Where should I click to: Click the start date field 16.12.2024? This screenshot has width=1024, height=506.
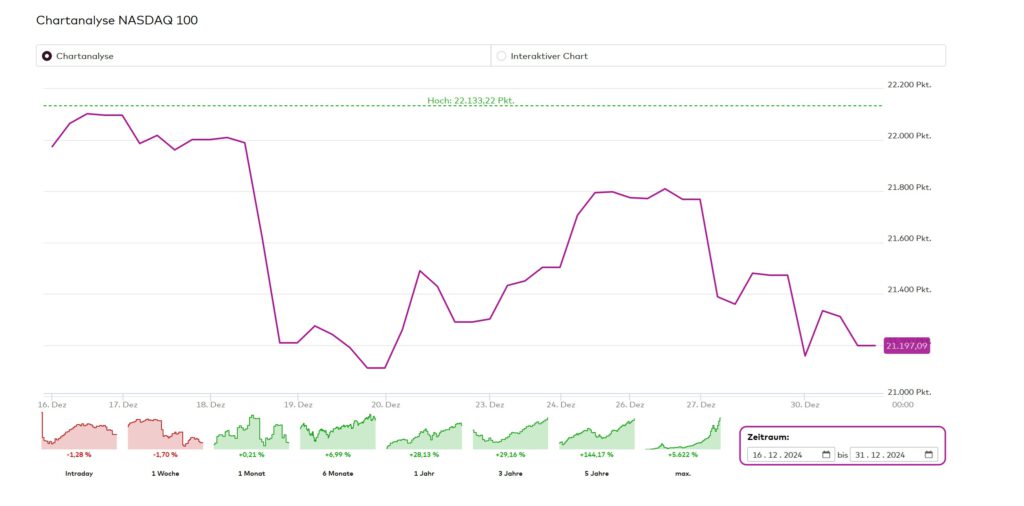pyautogui.click(x=791, y=455)
